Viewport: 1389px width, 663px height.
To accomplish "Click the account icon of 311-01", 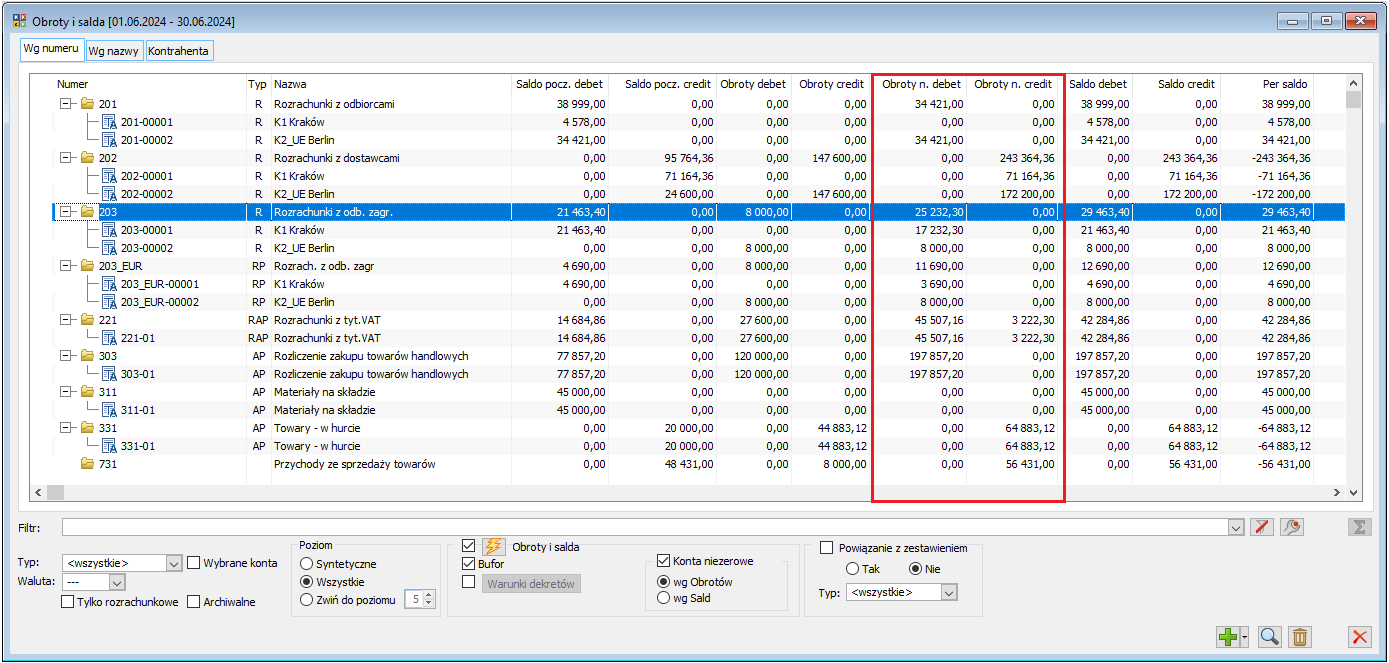I will 110,410.
